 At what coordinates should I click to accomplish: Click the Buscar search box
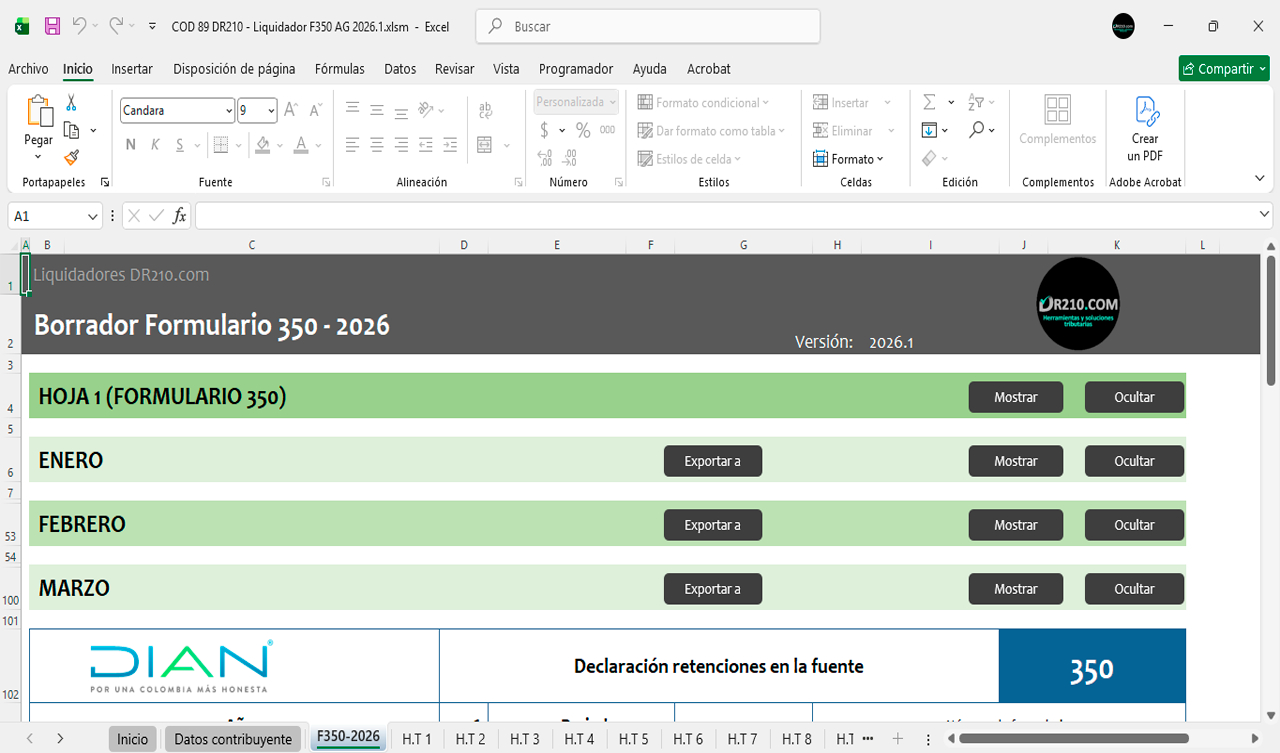coord(648,27)
